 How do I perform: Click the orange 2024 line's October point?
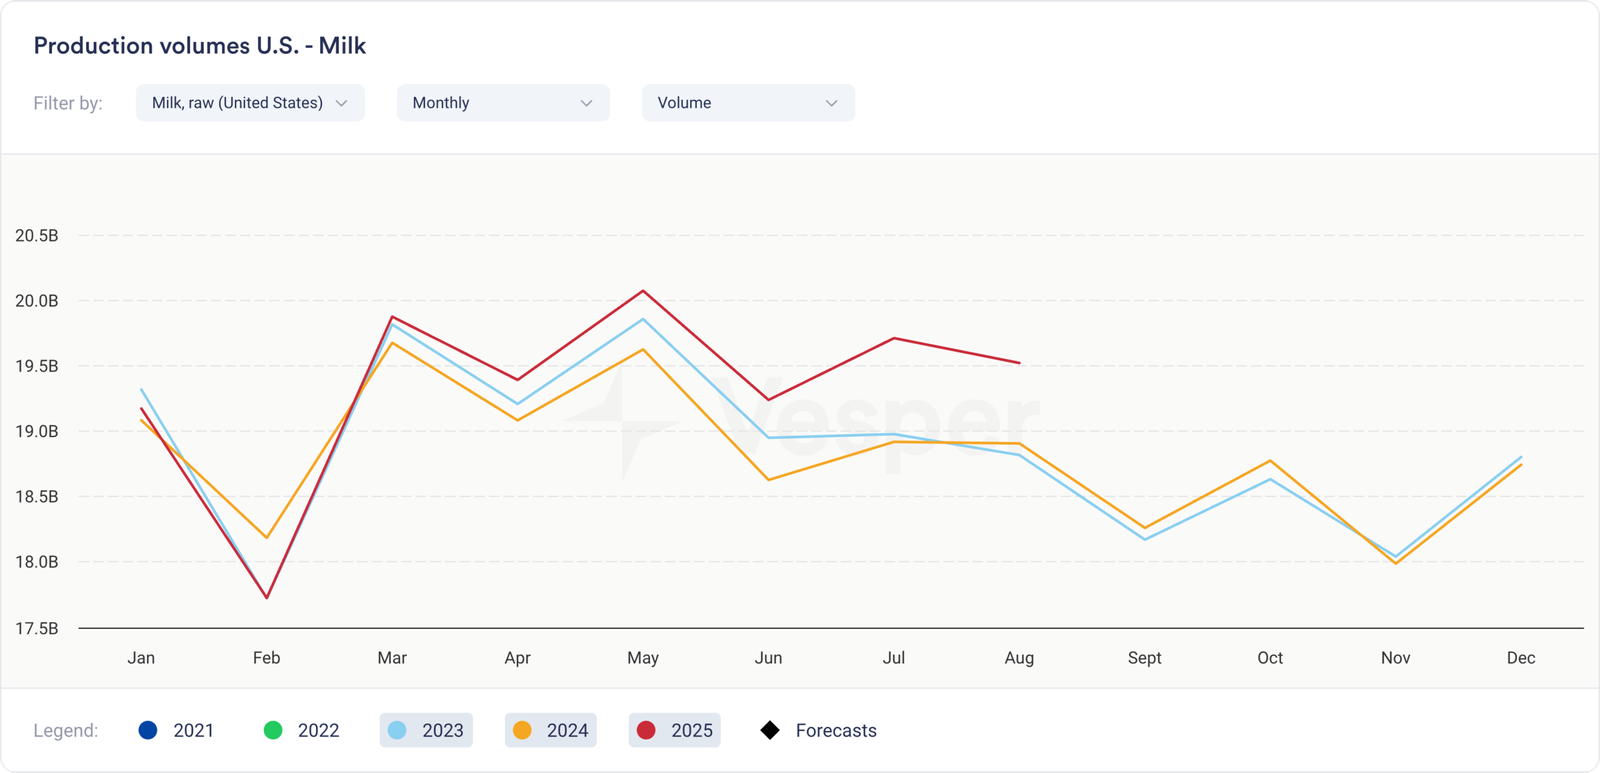pyautogui.click(x=1270, y=461)
